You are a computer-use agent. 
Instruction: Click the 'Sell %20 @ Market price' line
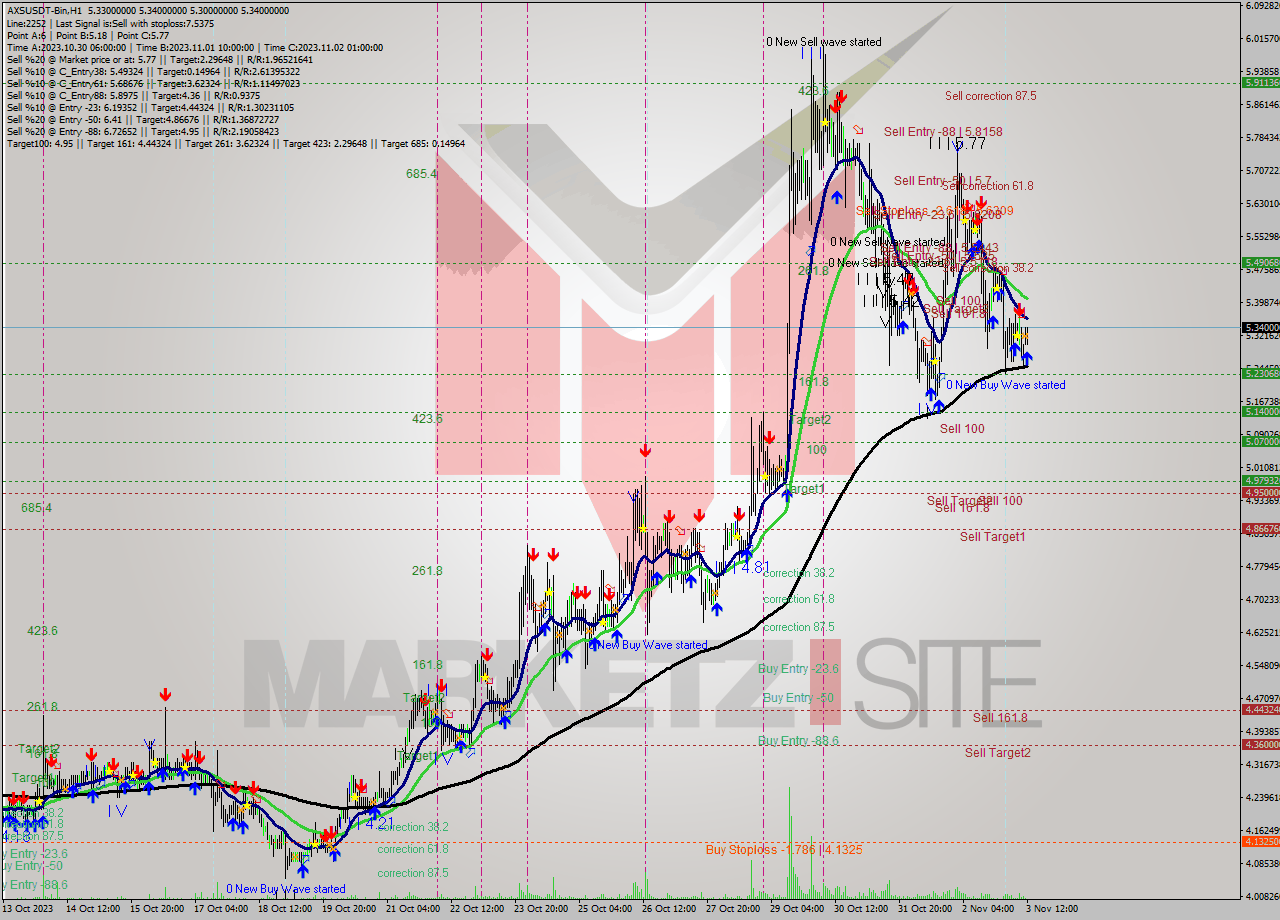159,59
